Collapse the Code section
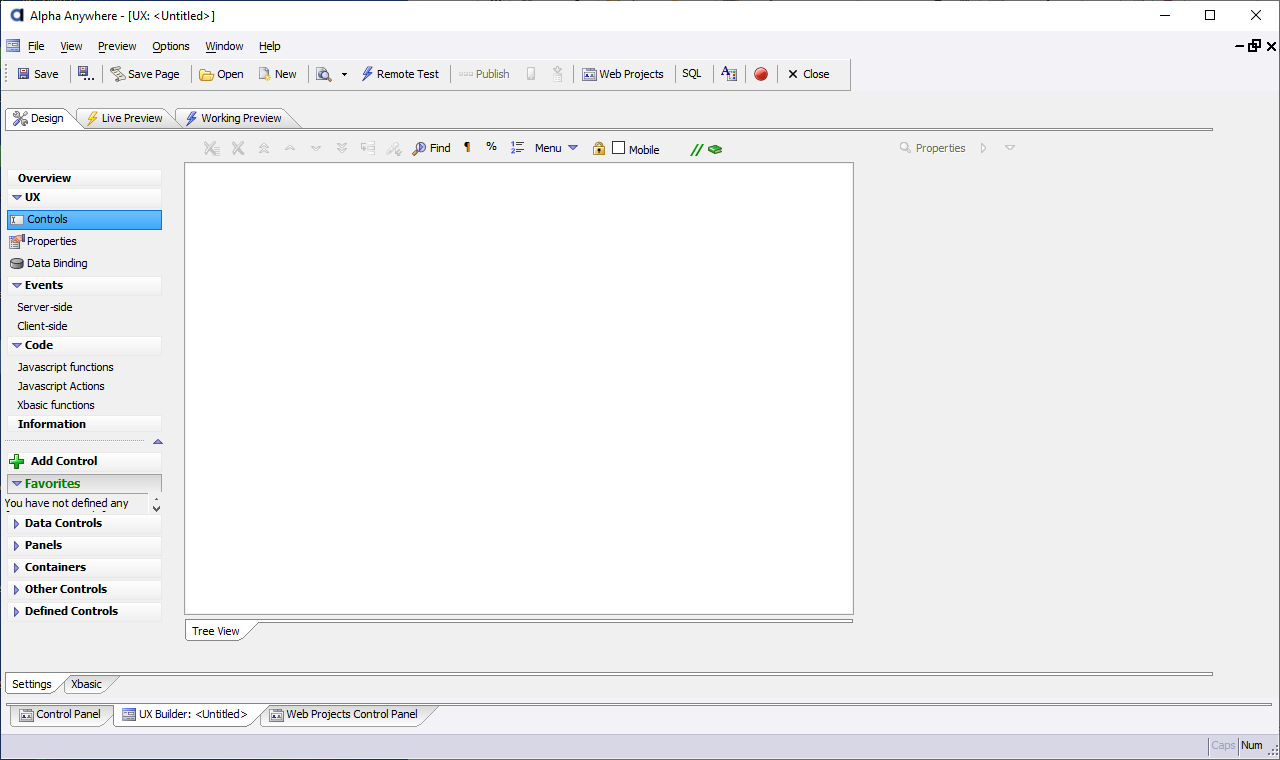 17,346
